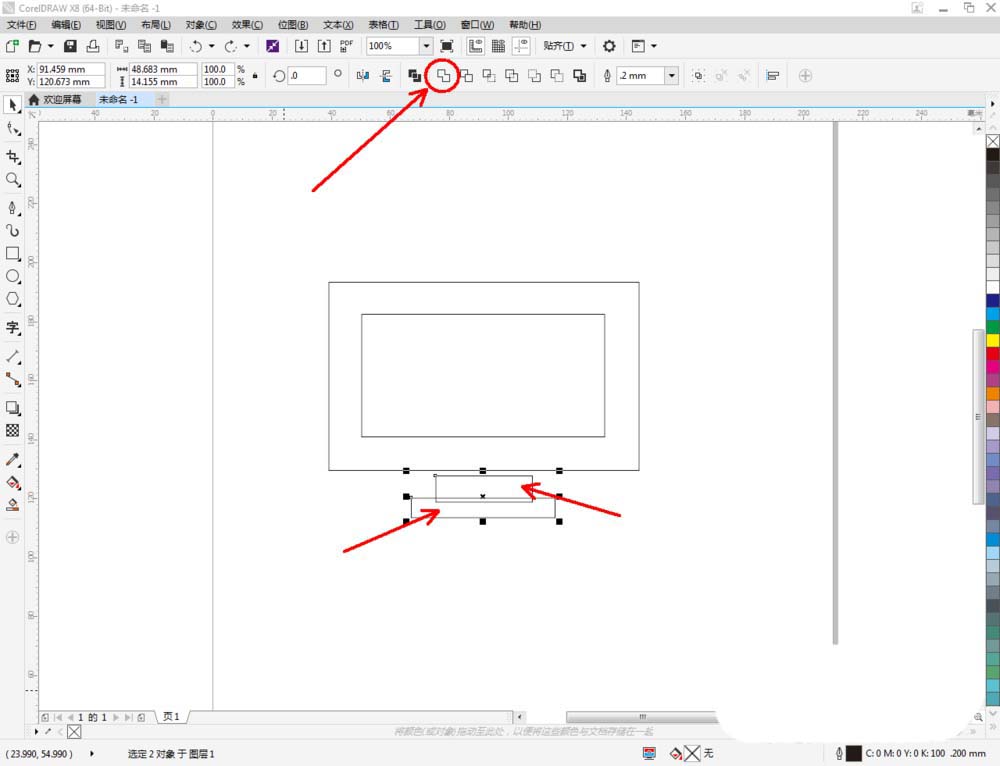Screen dimensions: 1000x766
Task: Toggle show rulers button
Action: [x=475, y=46]
